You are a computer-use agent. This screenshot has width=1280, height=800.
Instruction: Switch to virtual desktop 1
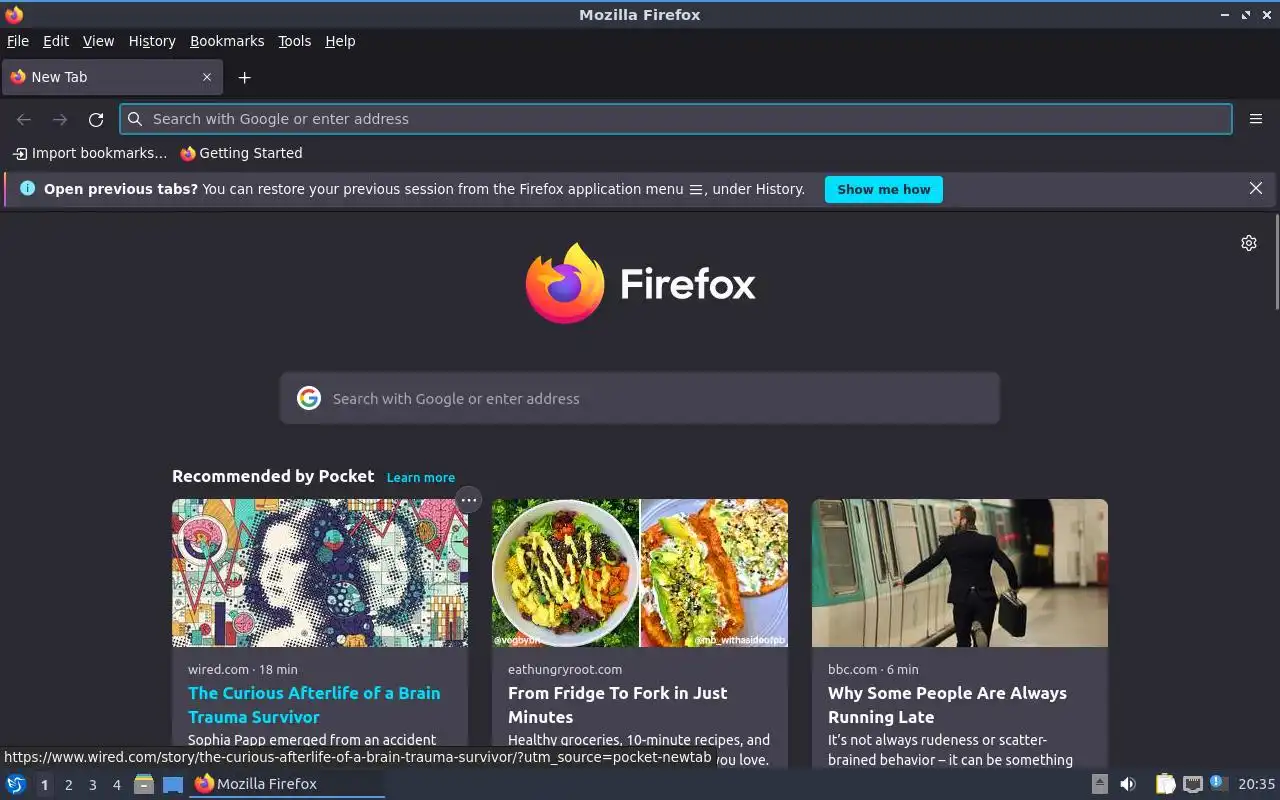tap(44, 785)
